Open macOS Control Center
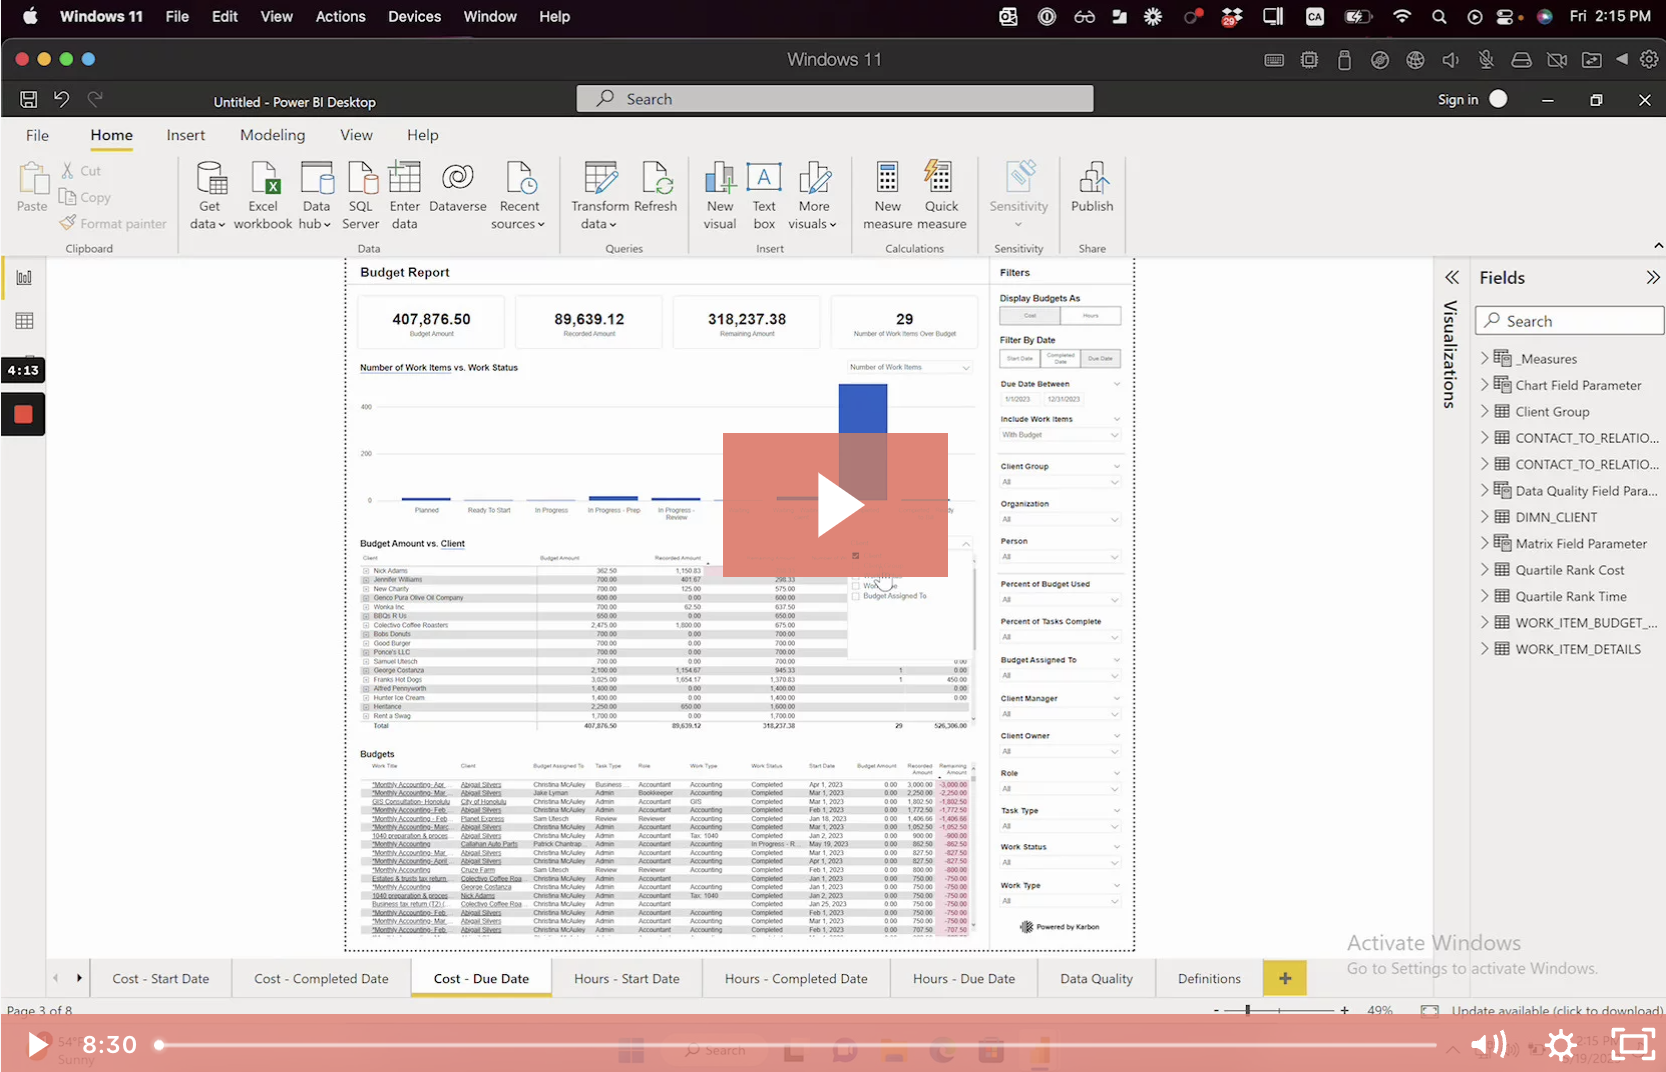 1507,16
